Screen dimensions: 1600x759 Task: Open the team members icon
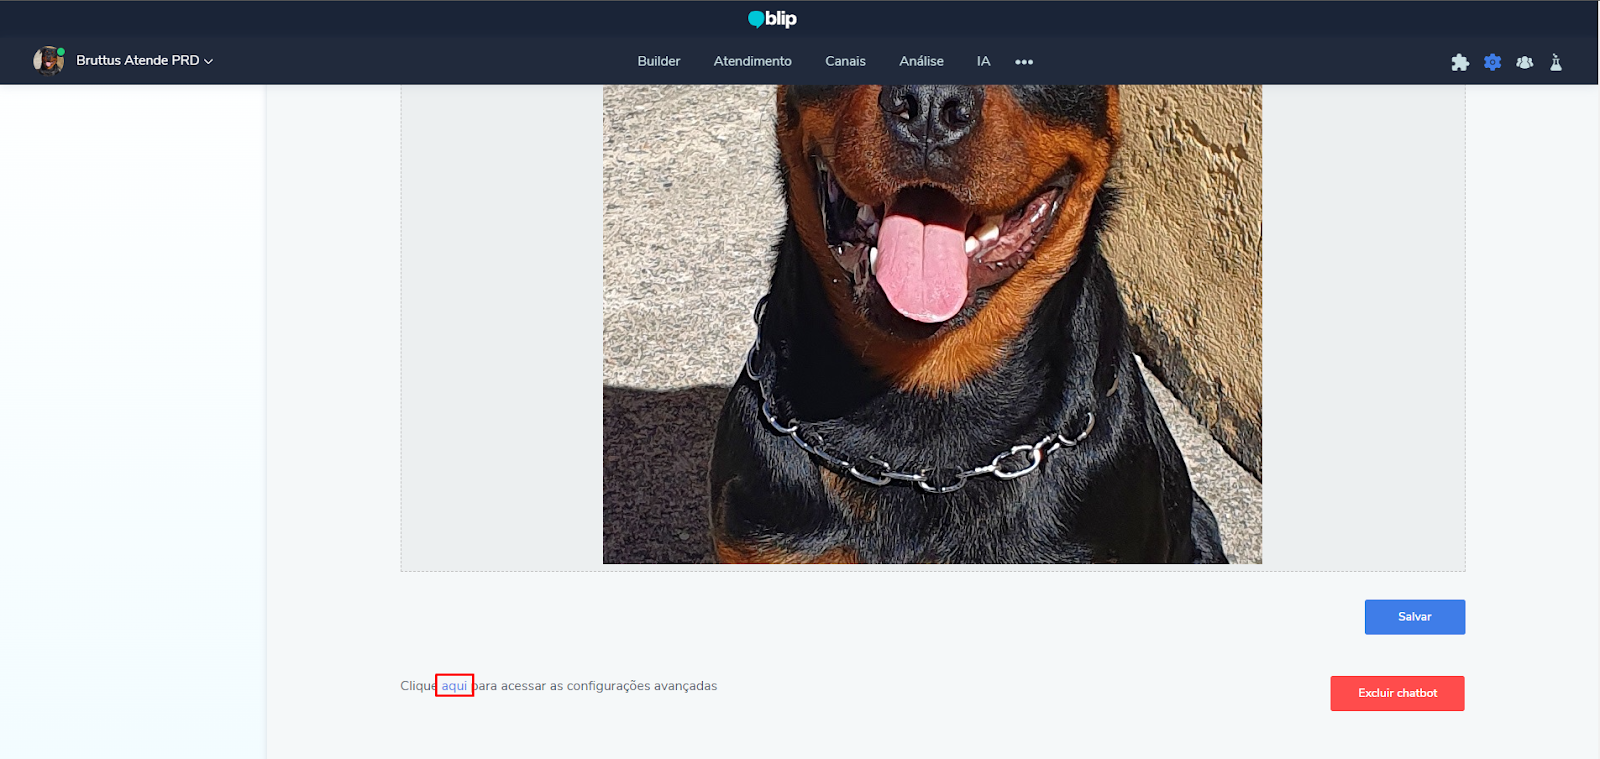coord(1524,62)
